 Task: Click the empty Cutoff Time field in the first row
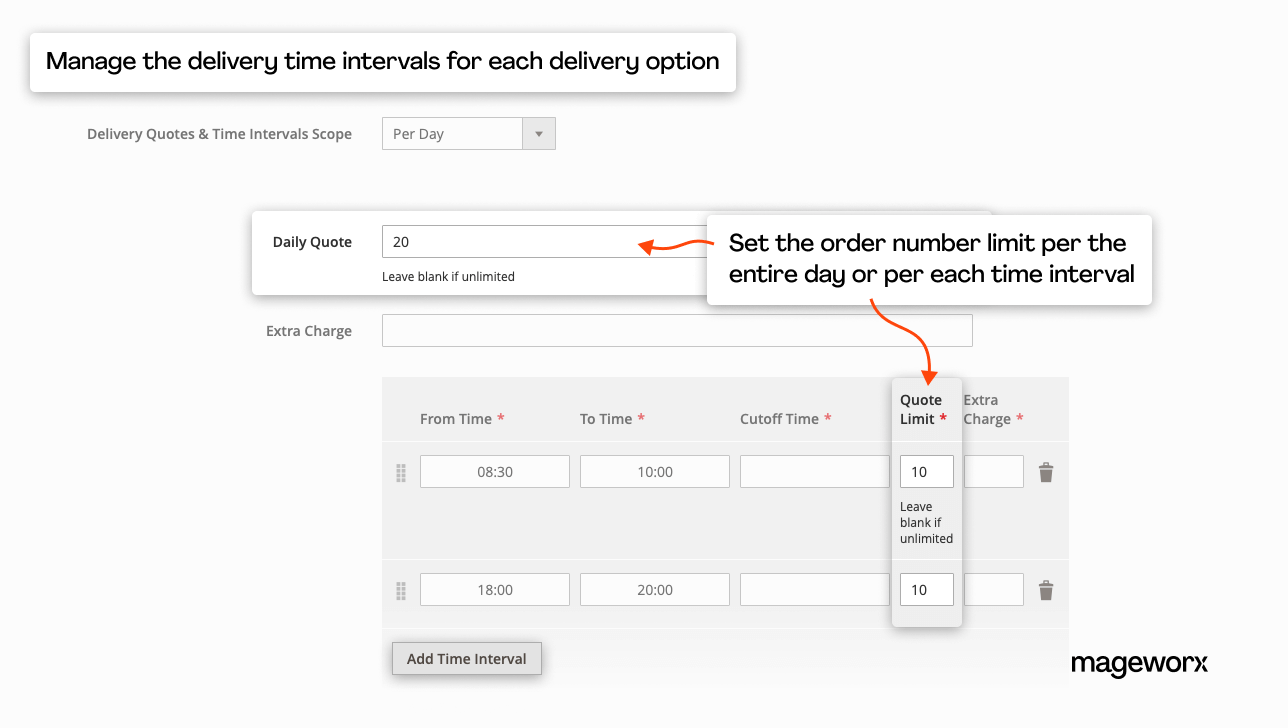814,471
